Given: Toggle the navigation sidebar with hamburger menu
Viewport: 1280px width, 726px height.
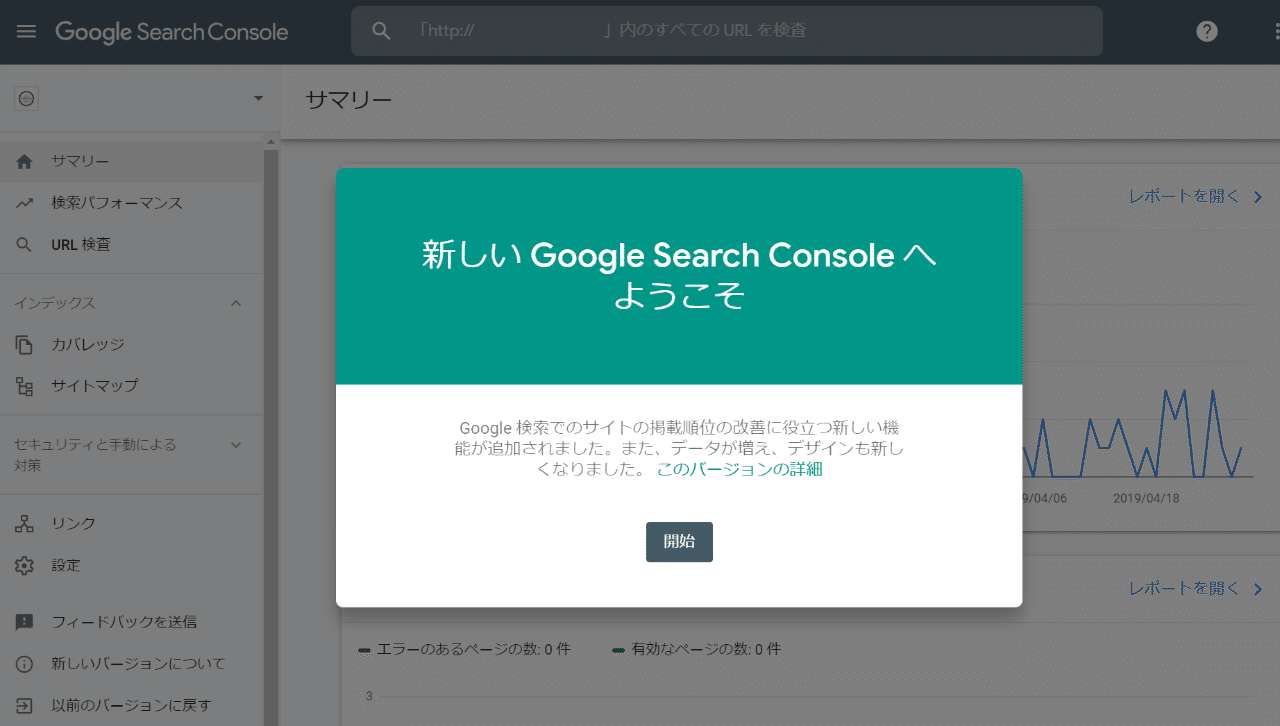Looking at the screenshot, I should pyautogui.click(x=26, y=31).
